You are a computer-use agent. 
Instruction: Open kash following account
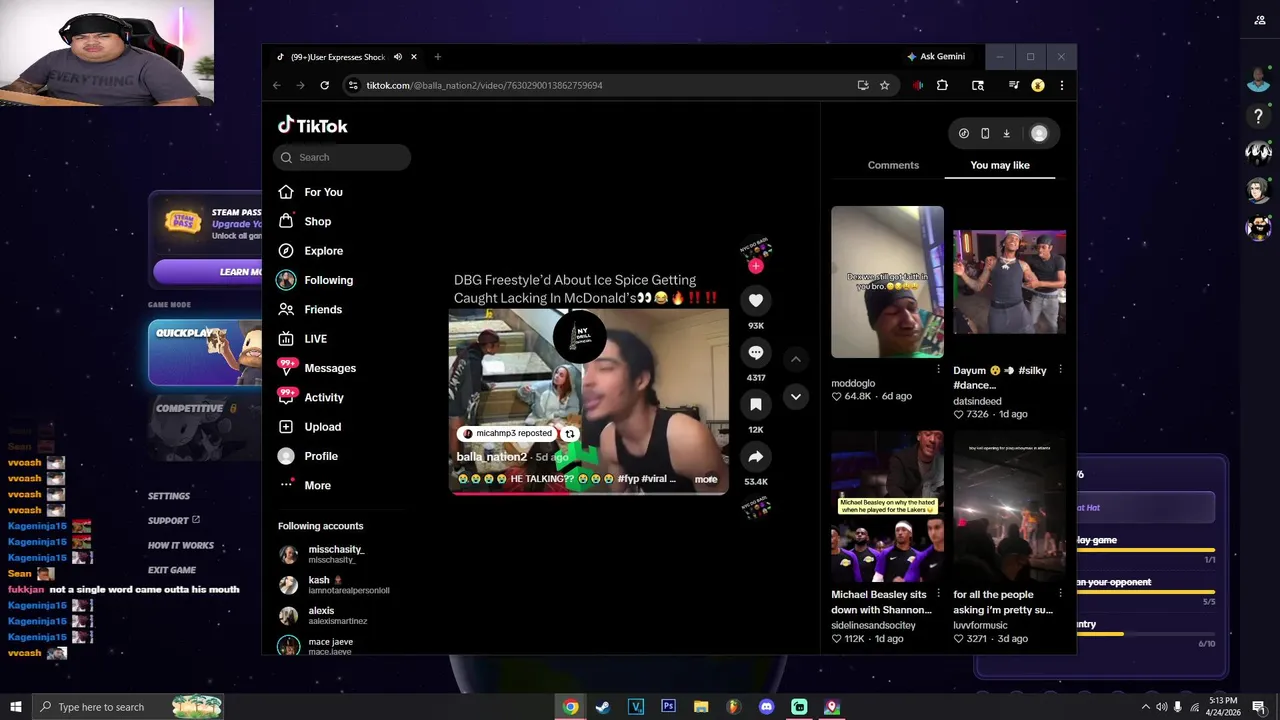click(x=333, y=585)
